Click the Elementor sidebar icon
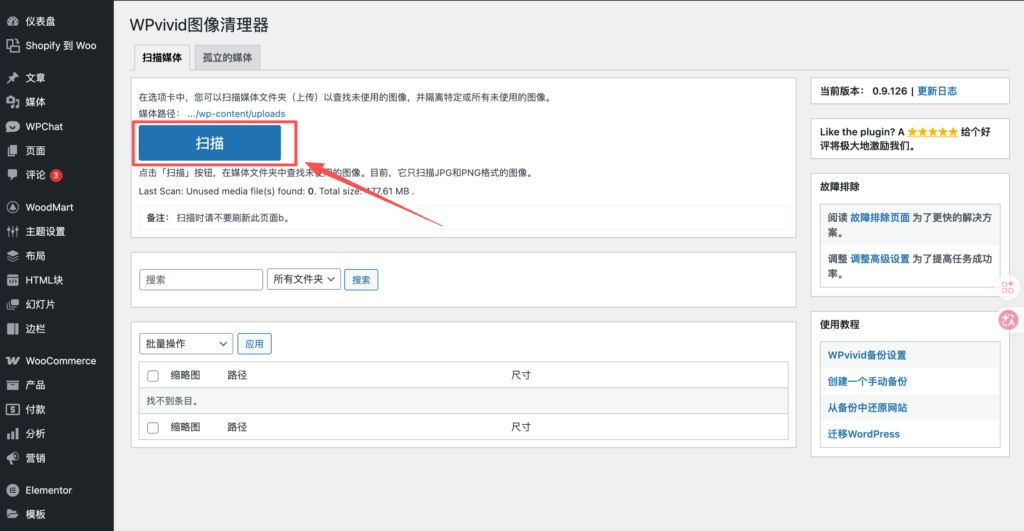The image size is (1024, 531). 12,490
